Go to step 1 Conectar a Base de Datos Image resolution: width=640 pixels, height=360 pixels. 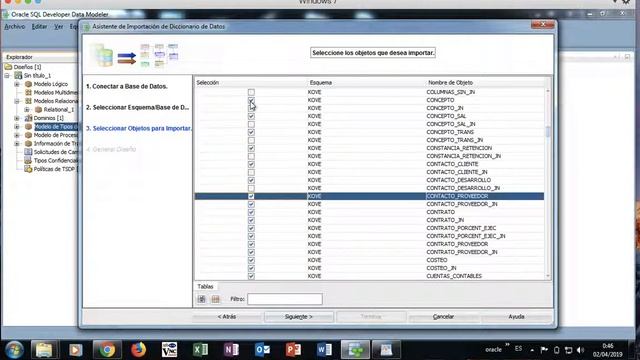click(127, 87)
